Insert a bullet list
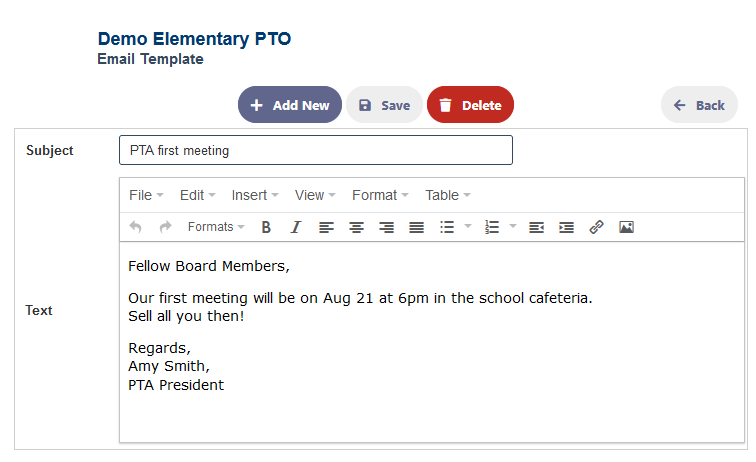The width and height of the screenshot is (756, 462). tap(447, 227)
